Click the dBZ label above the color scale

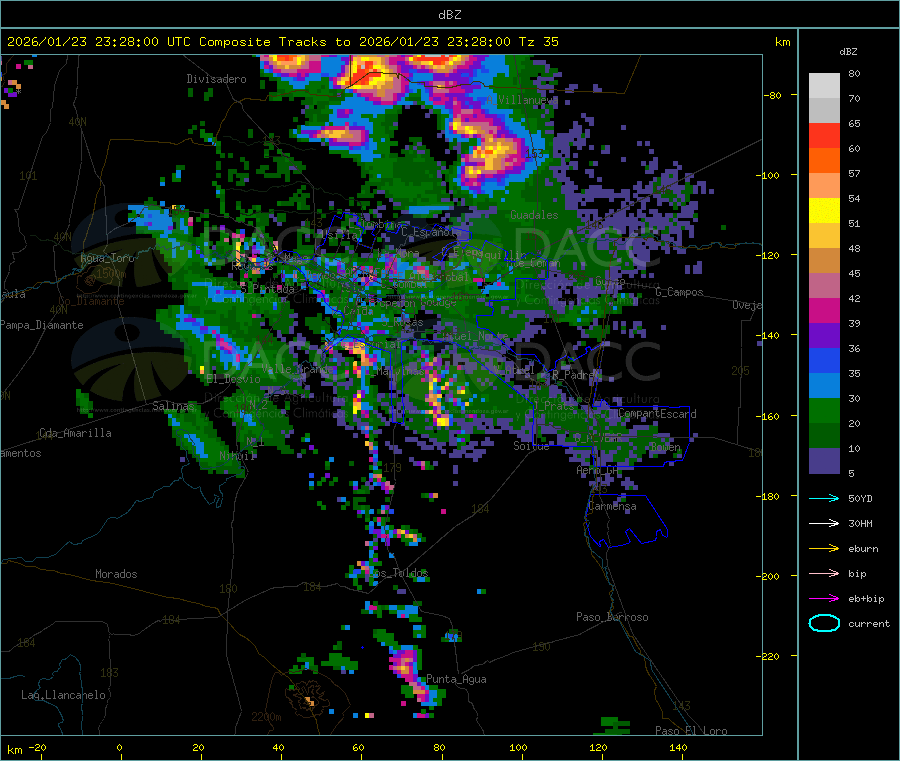[x=848, y=52]
